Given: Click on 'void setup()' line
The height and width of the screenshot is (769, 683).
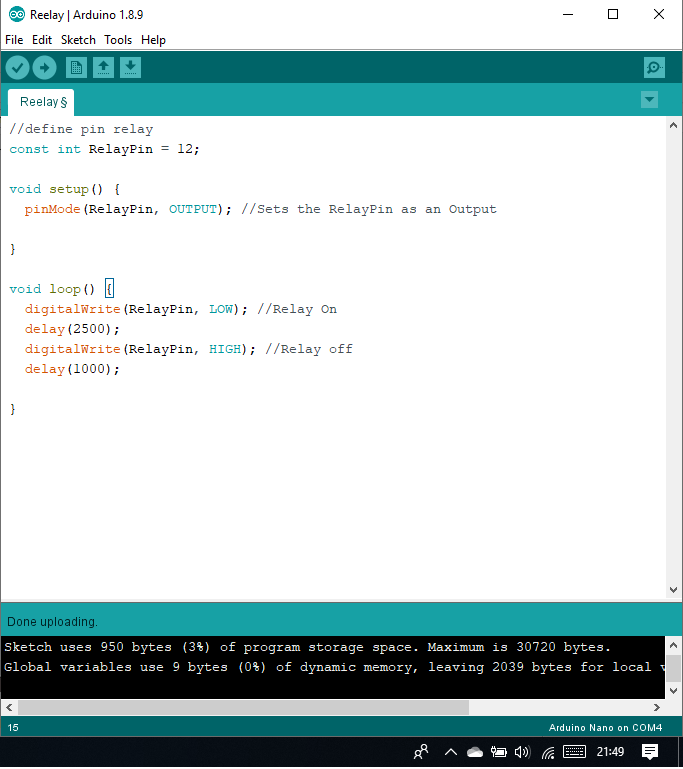Looking at the screenshot, I should click(x=65, y=189).
